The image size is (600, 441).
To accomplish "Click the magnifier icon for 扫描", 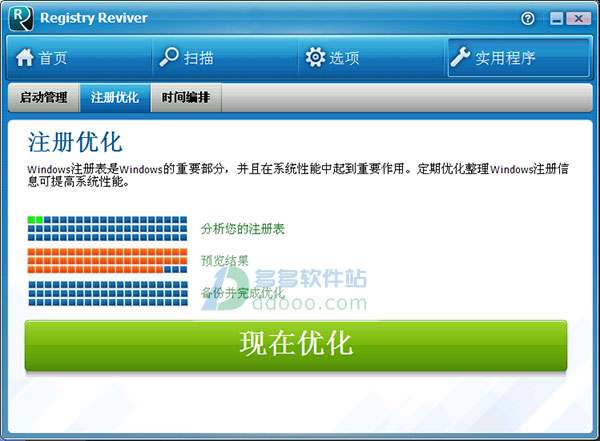I will point(169,57).
